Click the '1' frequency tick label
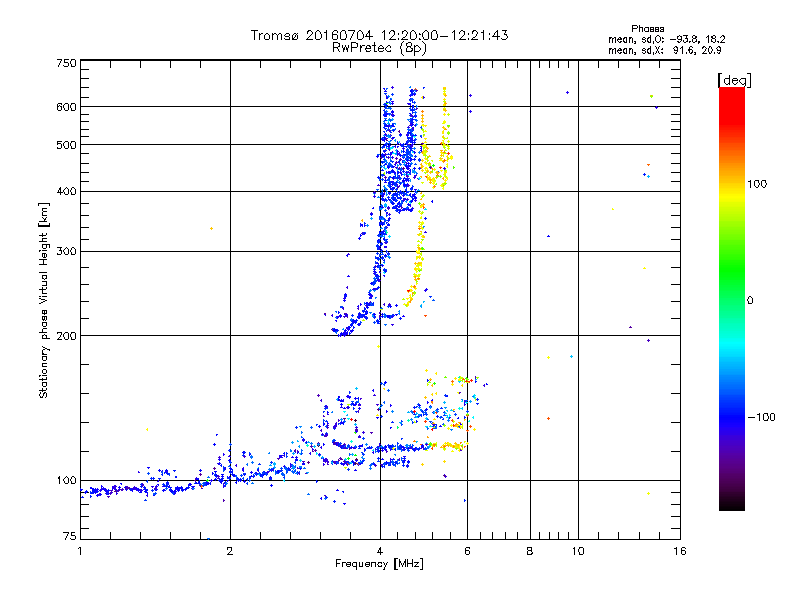The height and width of the screenshot is (600, 800). 80,551
